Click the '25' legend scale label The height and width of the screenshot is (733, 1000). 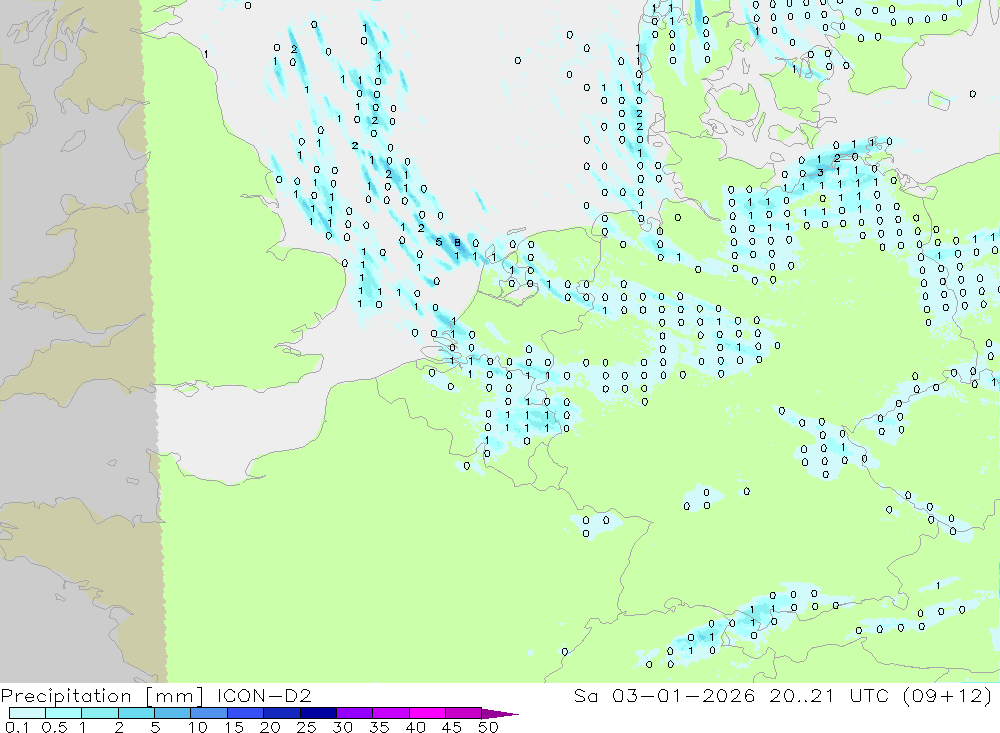306,727
